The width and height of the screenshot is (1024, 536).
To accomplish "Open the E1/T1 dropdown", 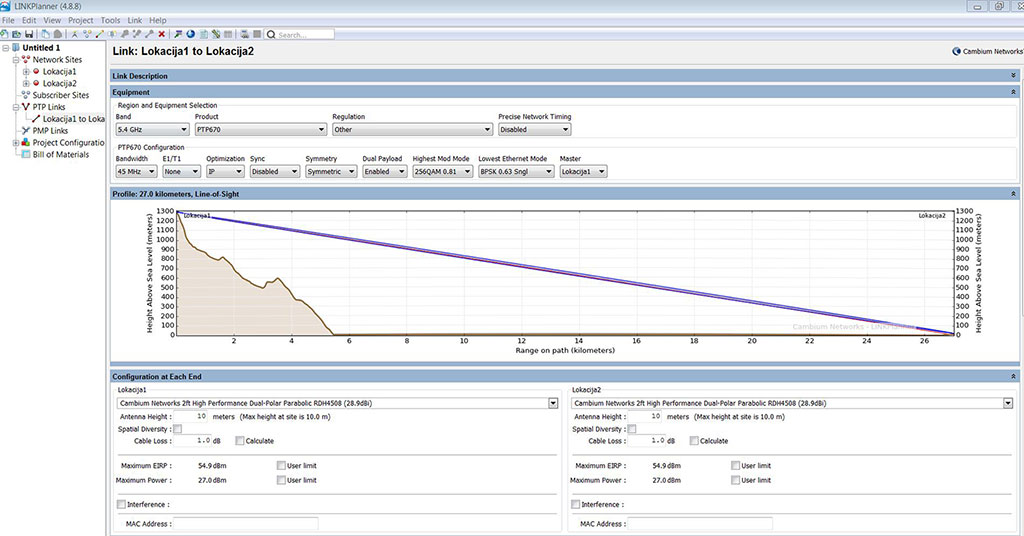I will point(181,171).
